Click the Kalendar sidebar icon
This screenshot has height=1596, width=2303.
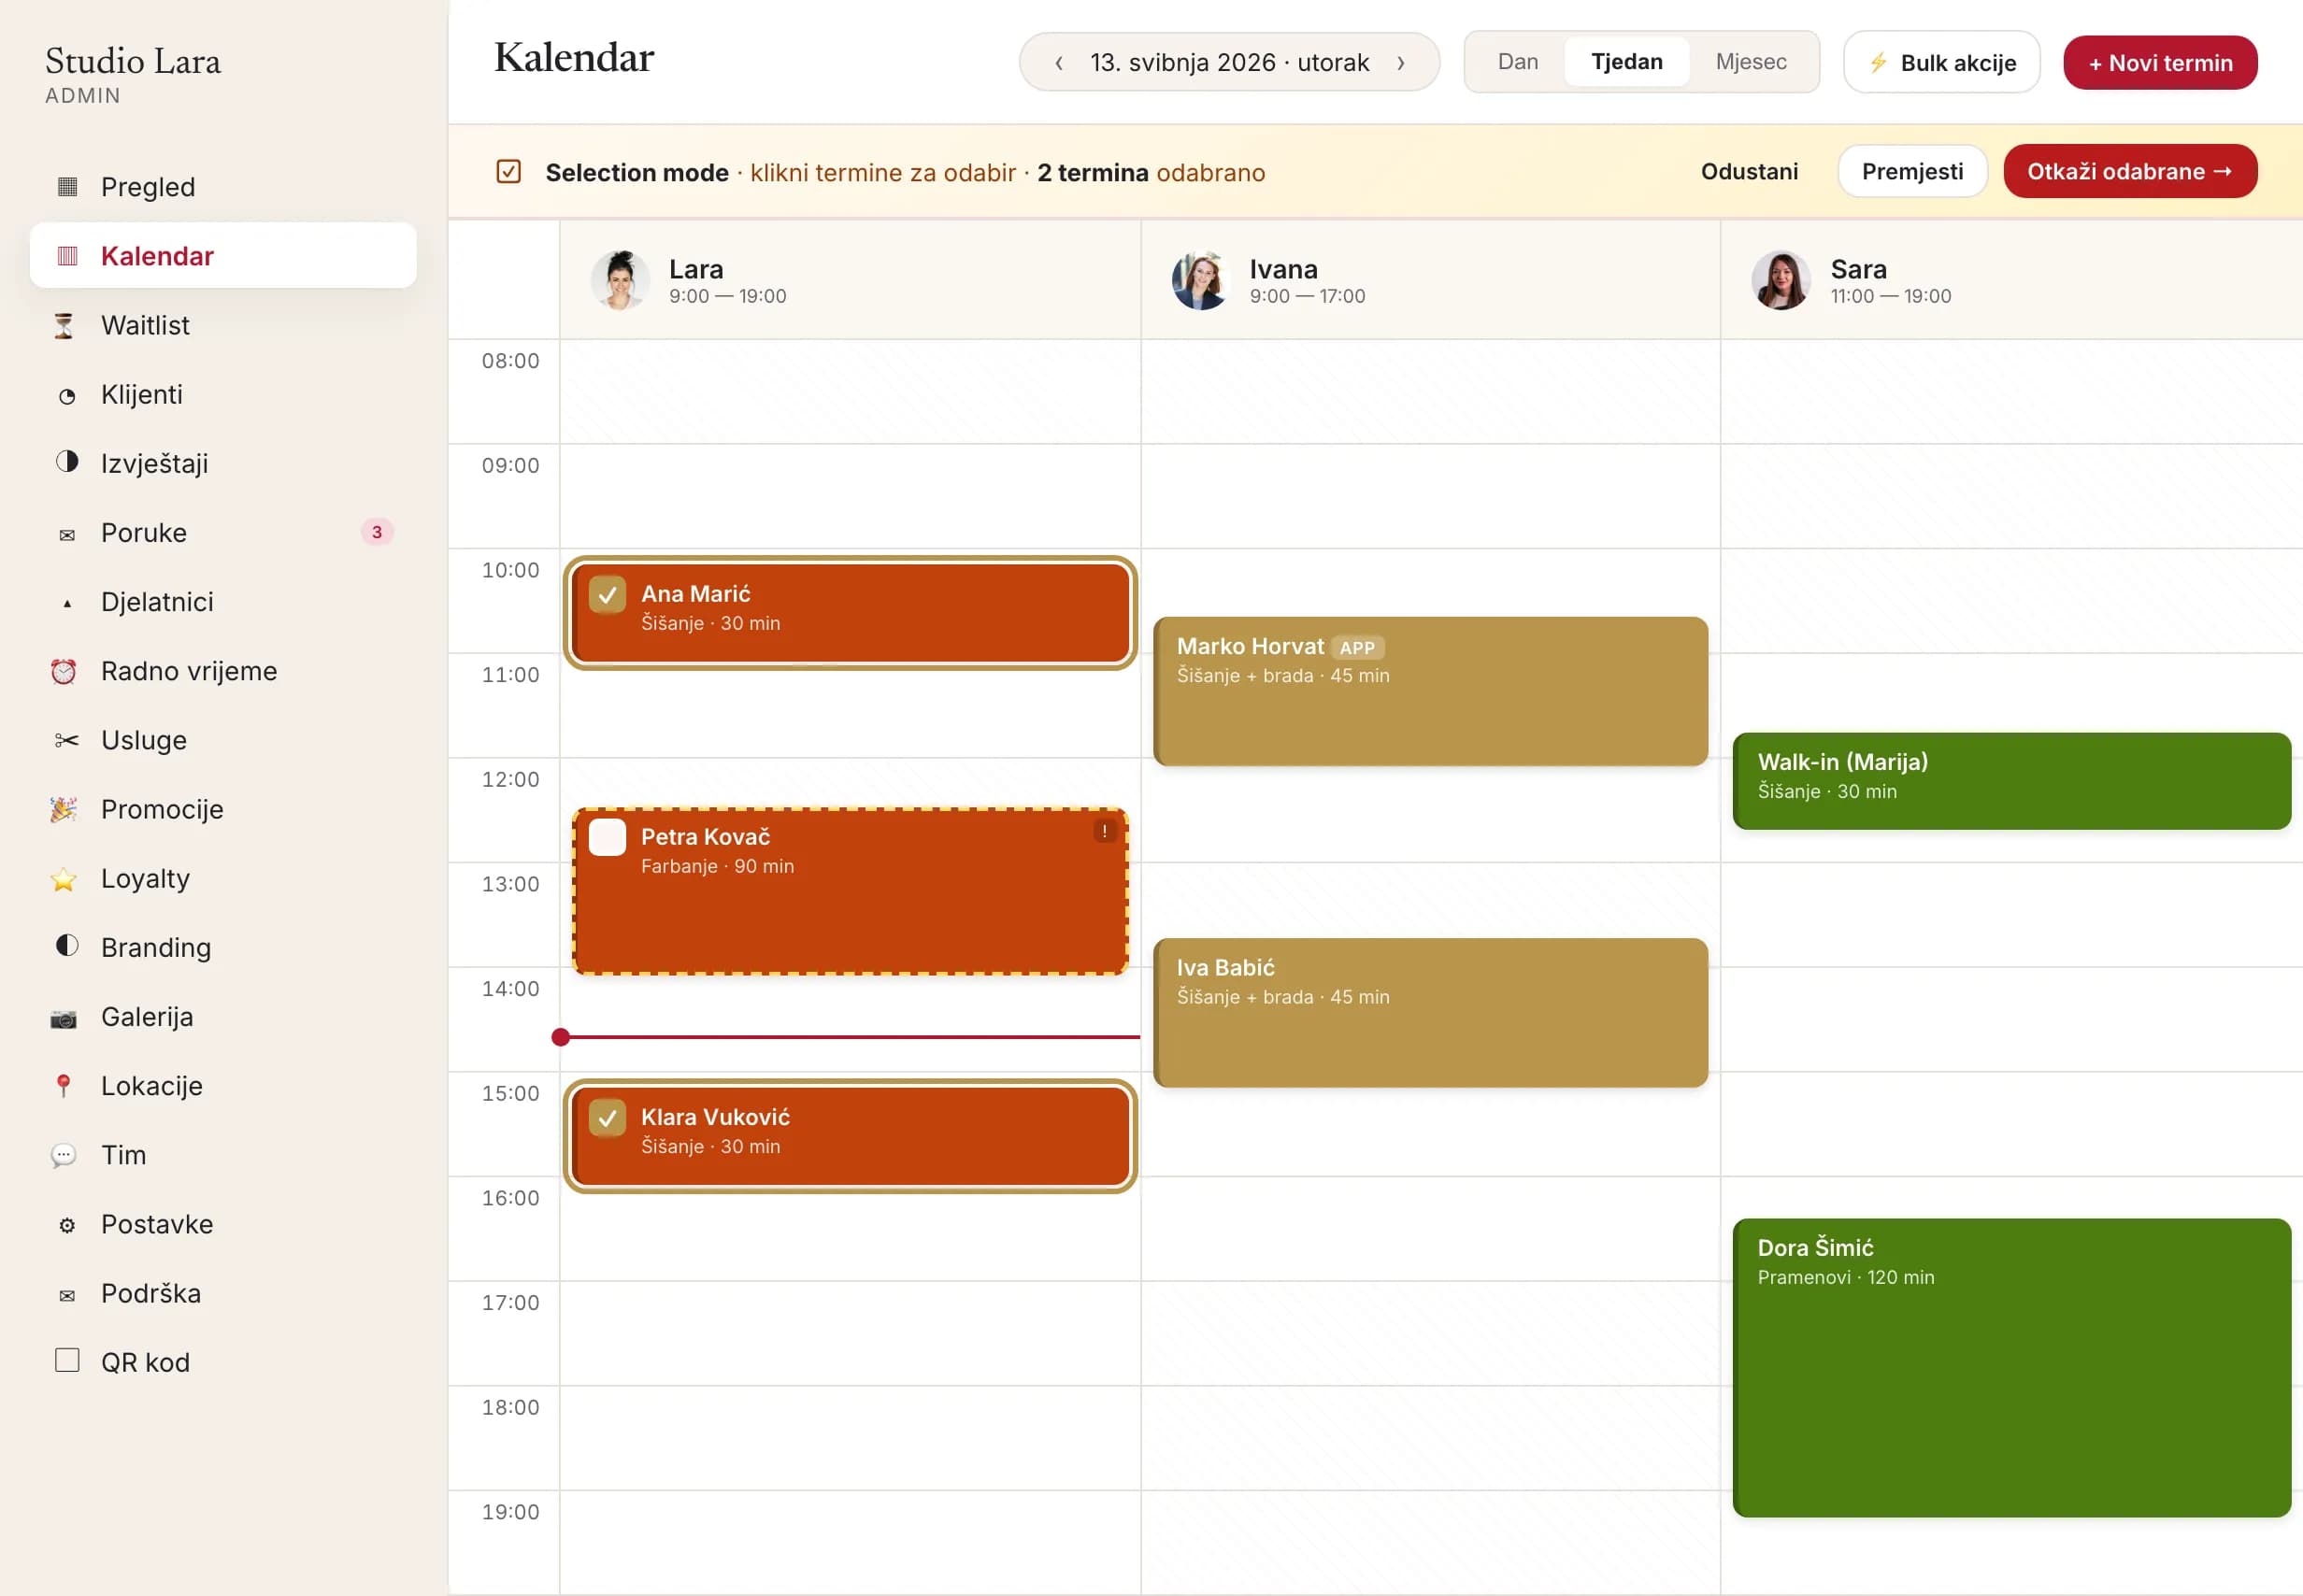coord(67,256)
